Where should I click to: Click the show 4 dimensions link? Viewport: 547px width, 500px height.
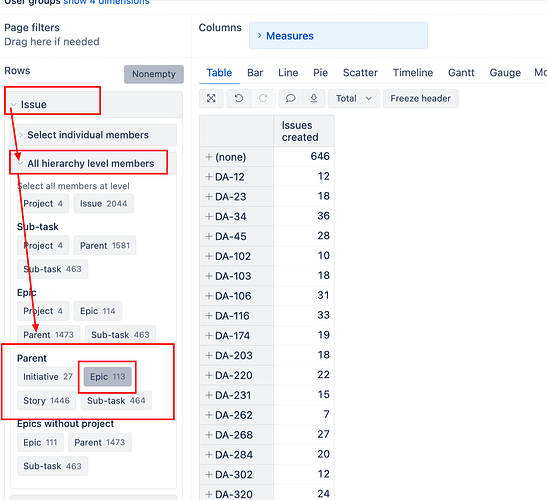[106, 2]
